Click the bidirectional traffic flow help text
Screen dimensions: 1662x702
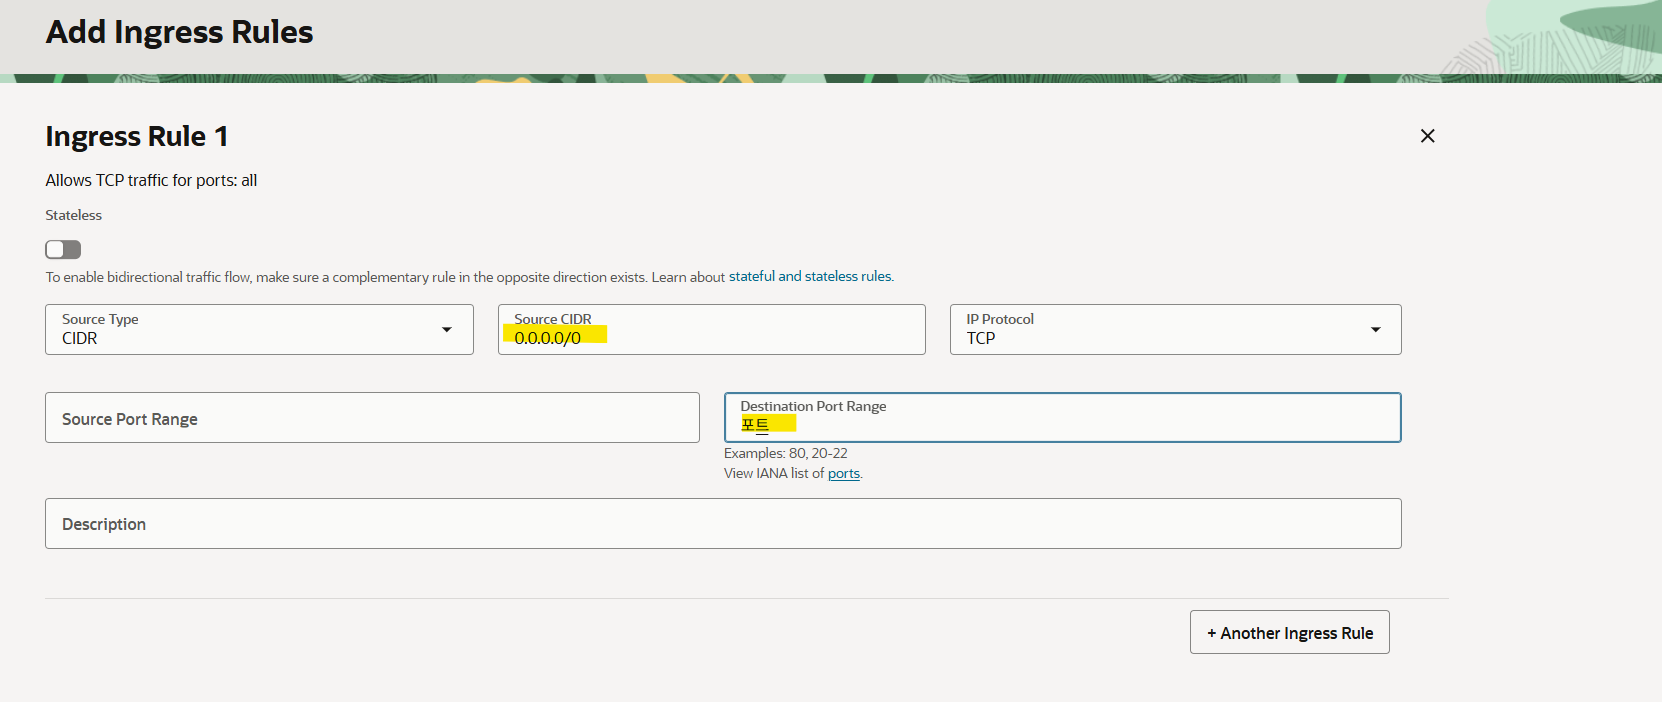pyautogui.click(x=385, y=277)
